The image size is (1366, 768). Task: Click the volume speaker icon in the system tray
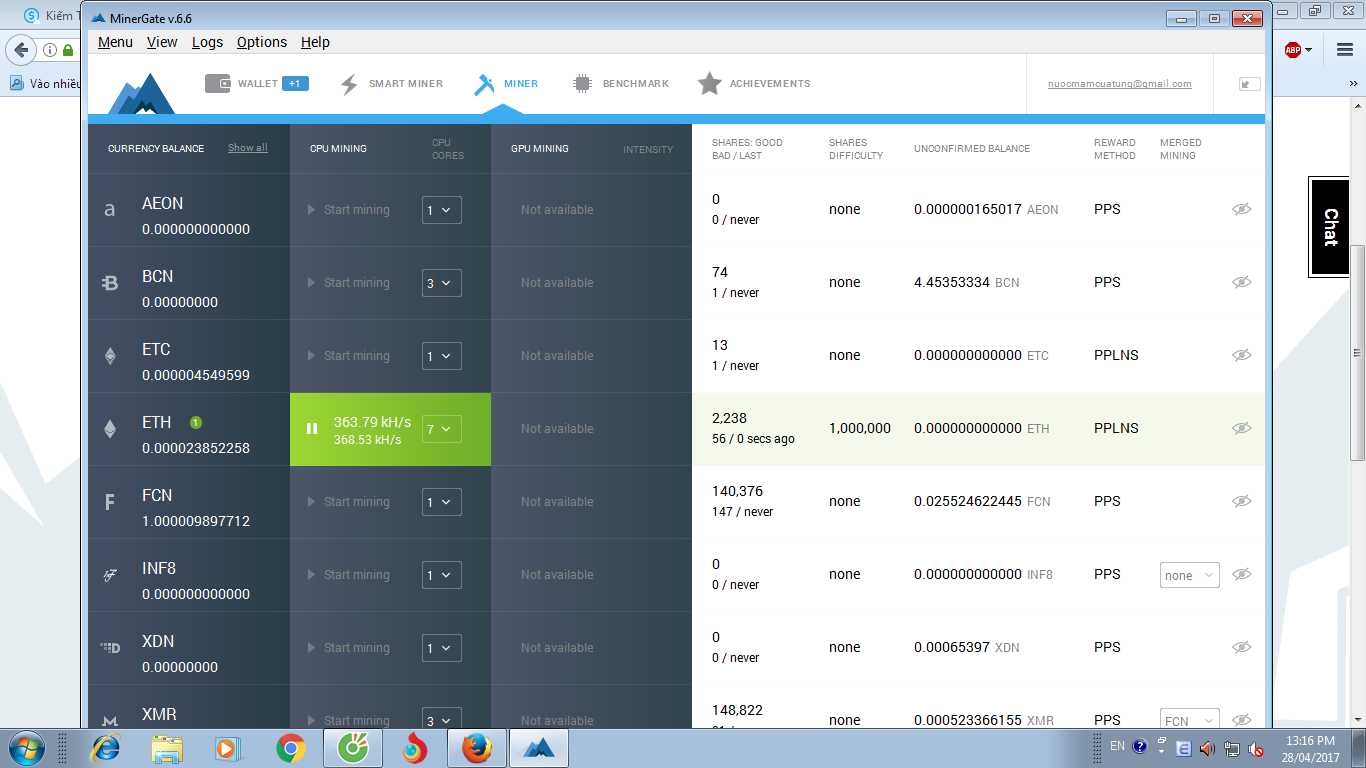tap(1208, 748)
